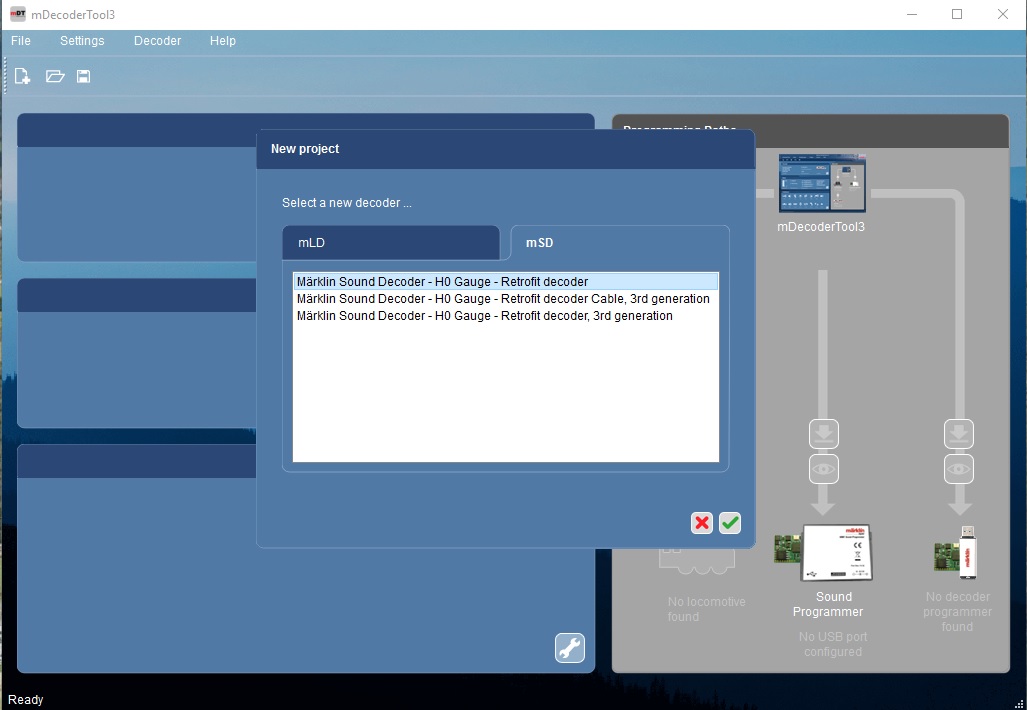Screen dimensions: 1027x710
Task: Open the Help menu
Action: click(x=223, y=41)
